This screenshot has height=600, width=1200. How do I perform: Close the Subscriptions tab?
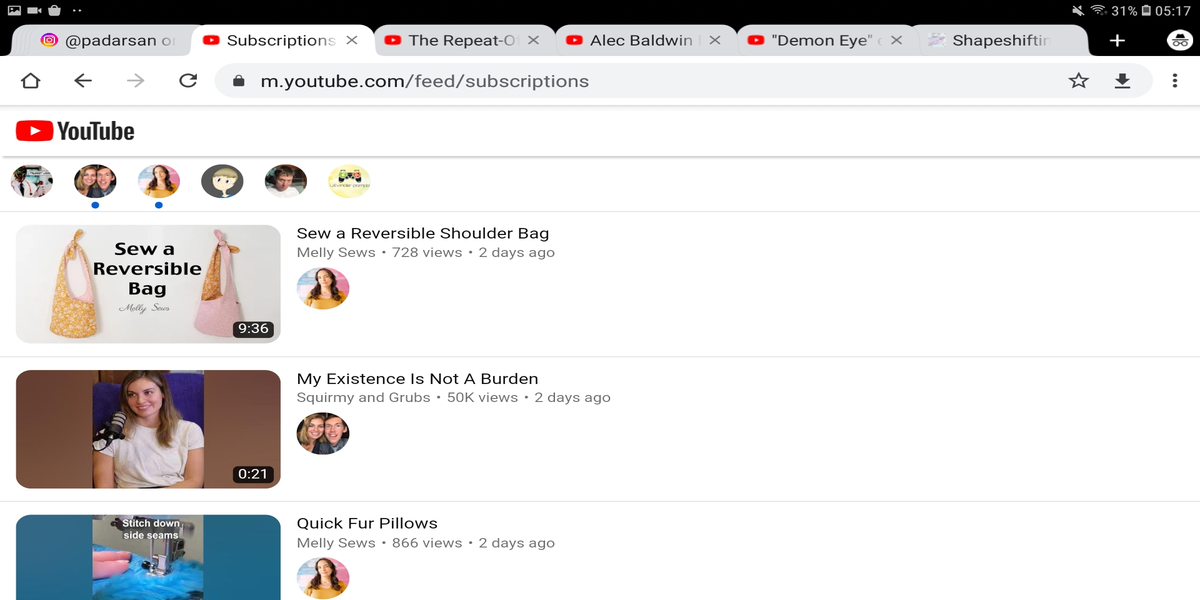click(x=351, y=41)
